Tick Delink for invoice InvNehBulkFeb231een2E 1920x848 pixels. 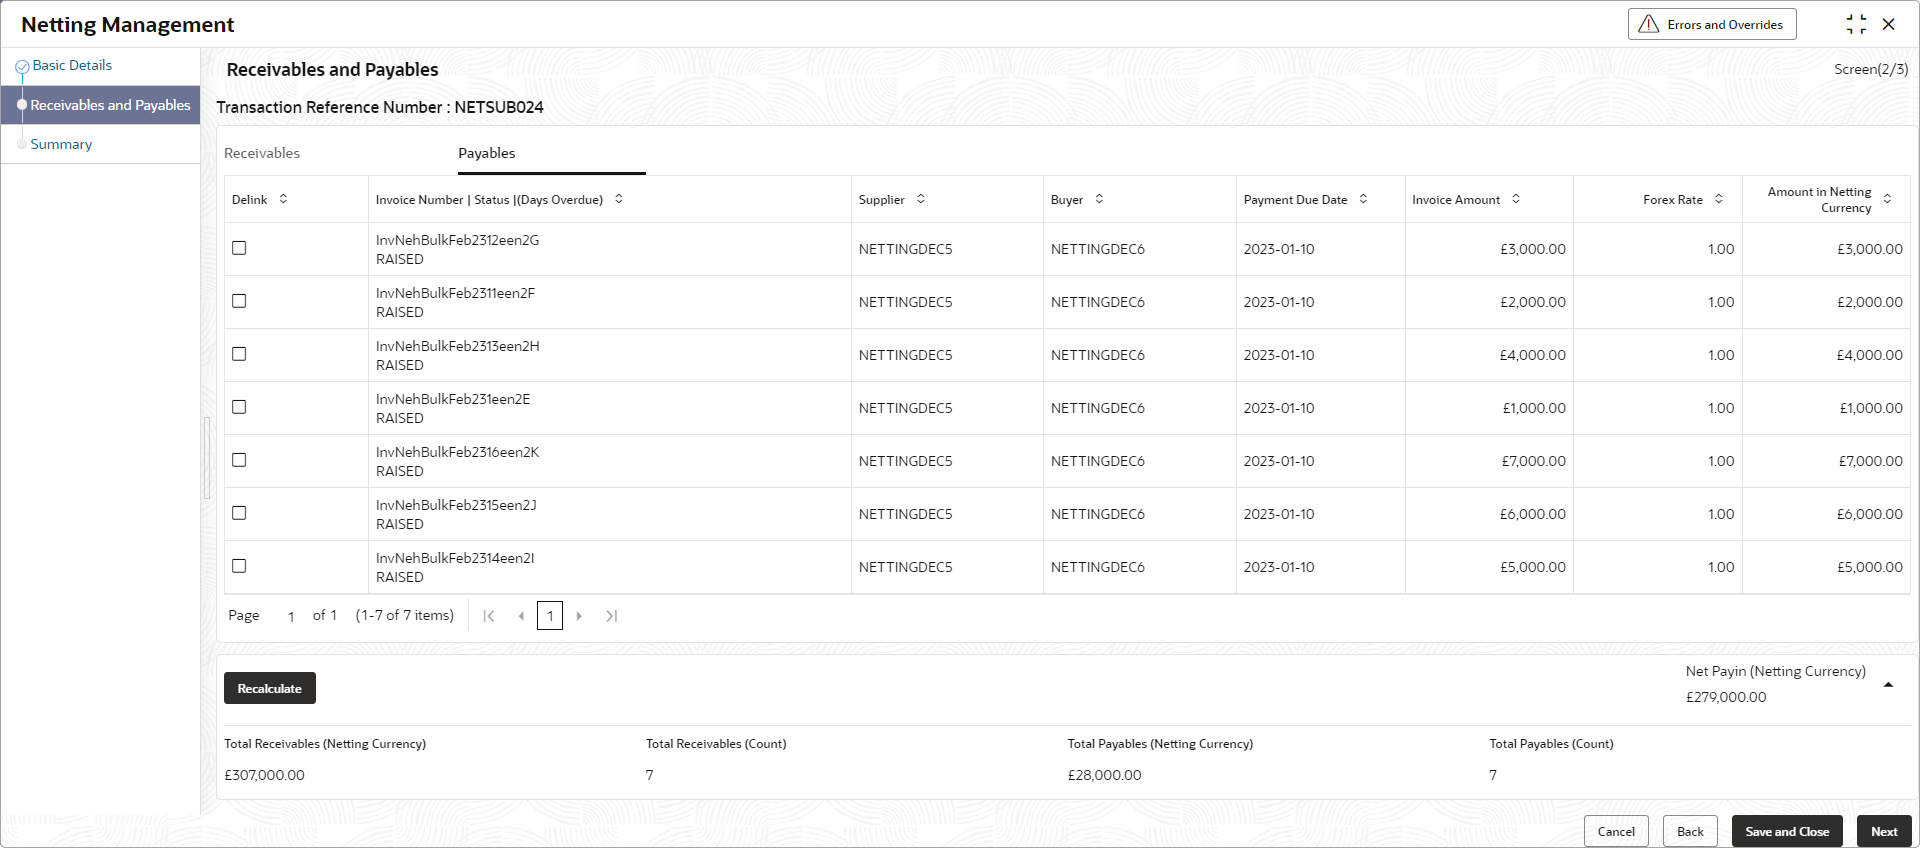point(239,407)
